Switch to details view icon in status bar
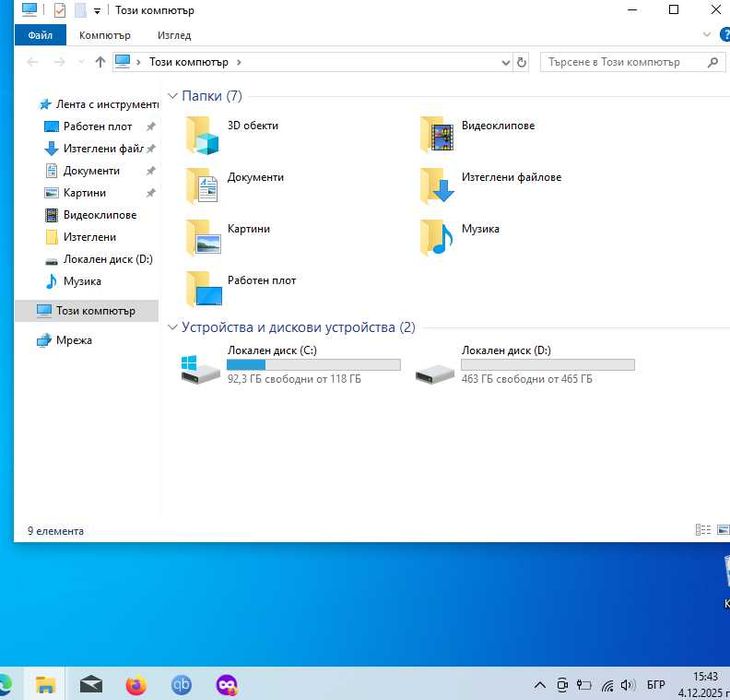The height and width of the screenshot is (700, 730). tap(703, 530)
